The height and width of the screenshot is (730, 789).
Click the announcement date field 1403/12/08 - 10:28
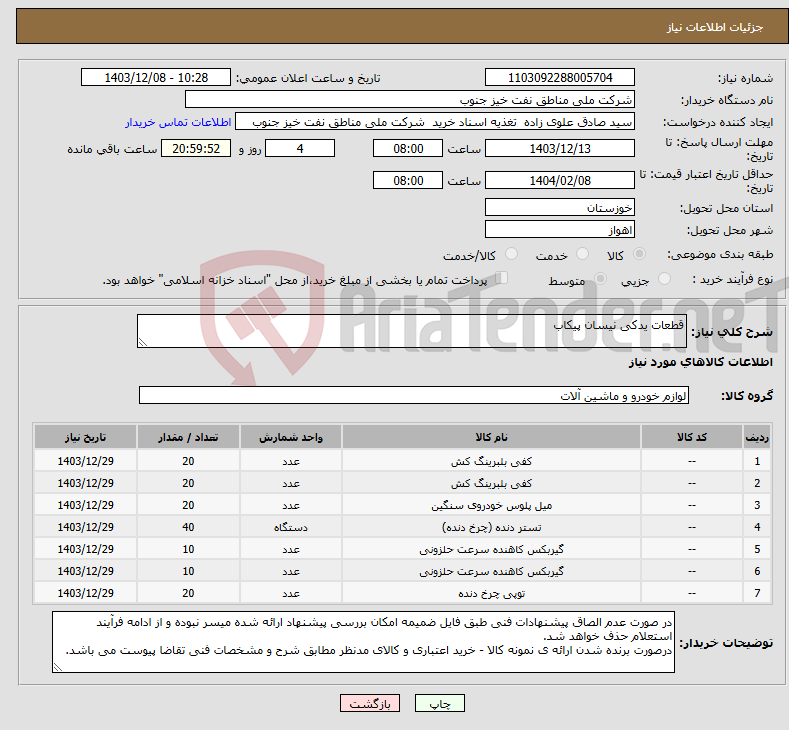pos(155,77)
